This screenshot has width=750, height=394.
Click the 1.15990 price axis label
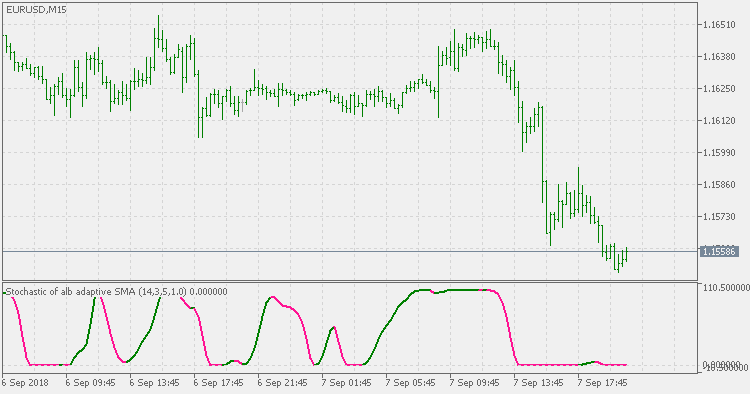pyautogui.click(x=719, y=153)
